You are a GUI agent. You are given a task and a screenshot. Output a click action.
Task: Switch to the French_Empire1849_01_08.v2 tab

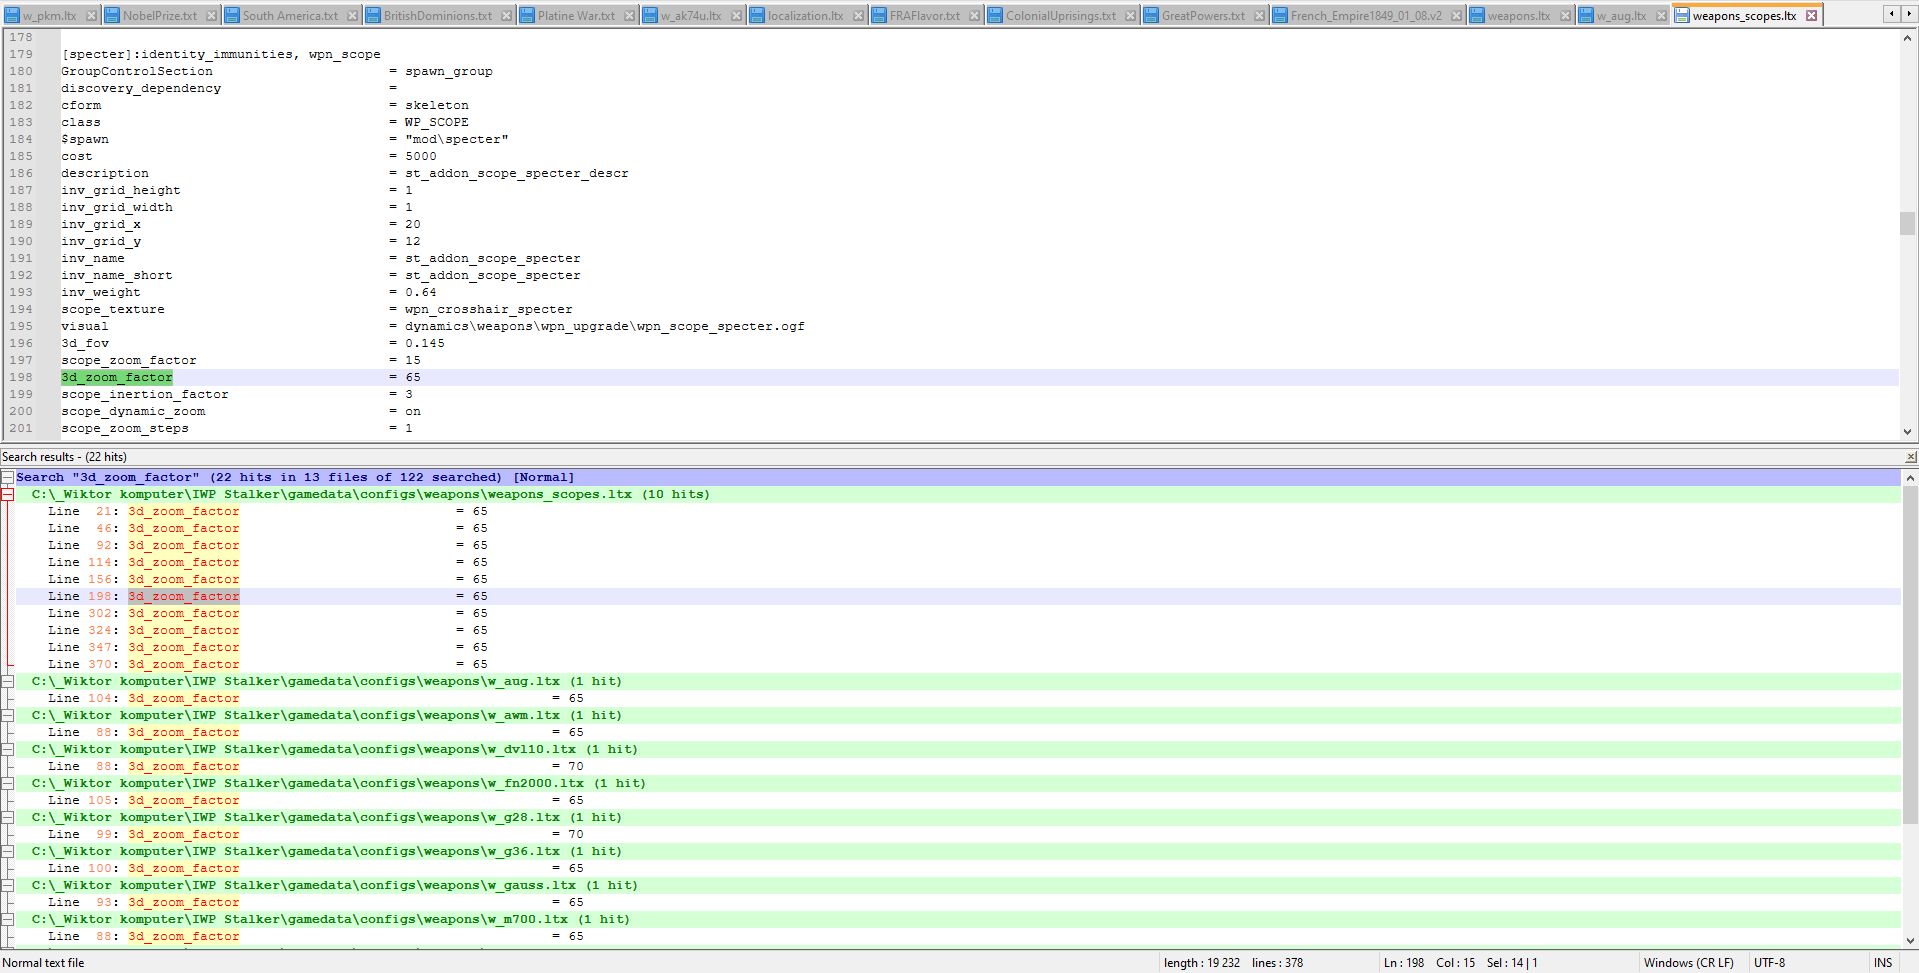1366,16
